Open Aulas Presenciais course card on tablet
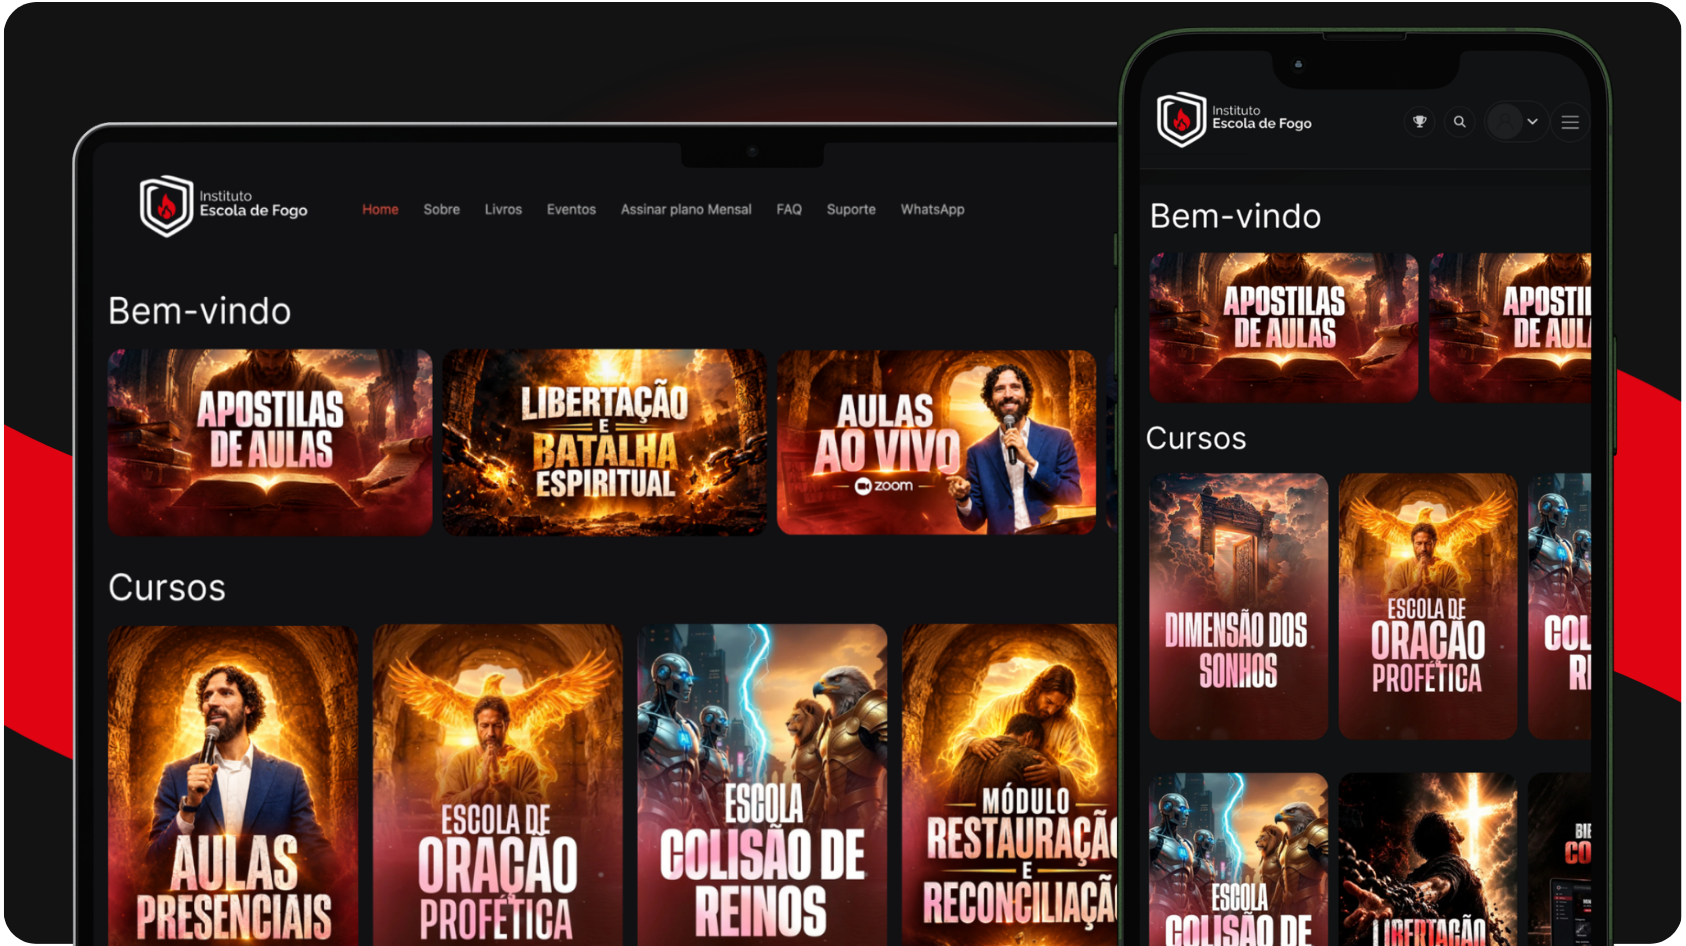The image size is (1686, 946). pos(233,784)
